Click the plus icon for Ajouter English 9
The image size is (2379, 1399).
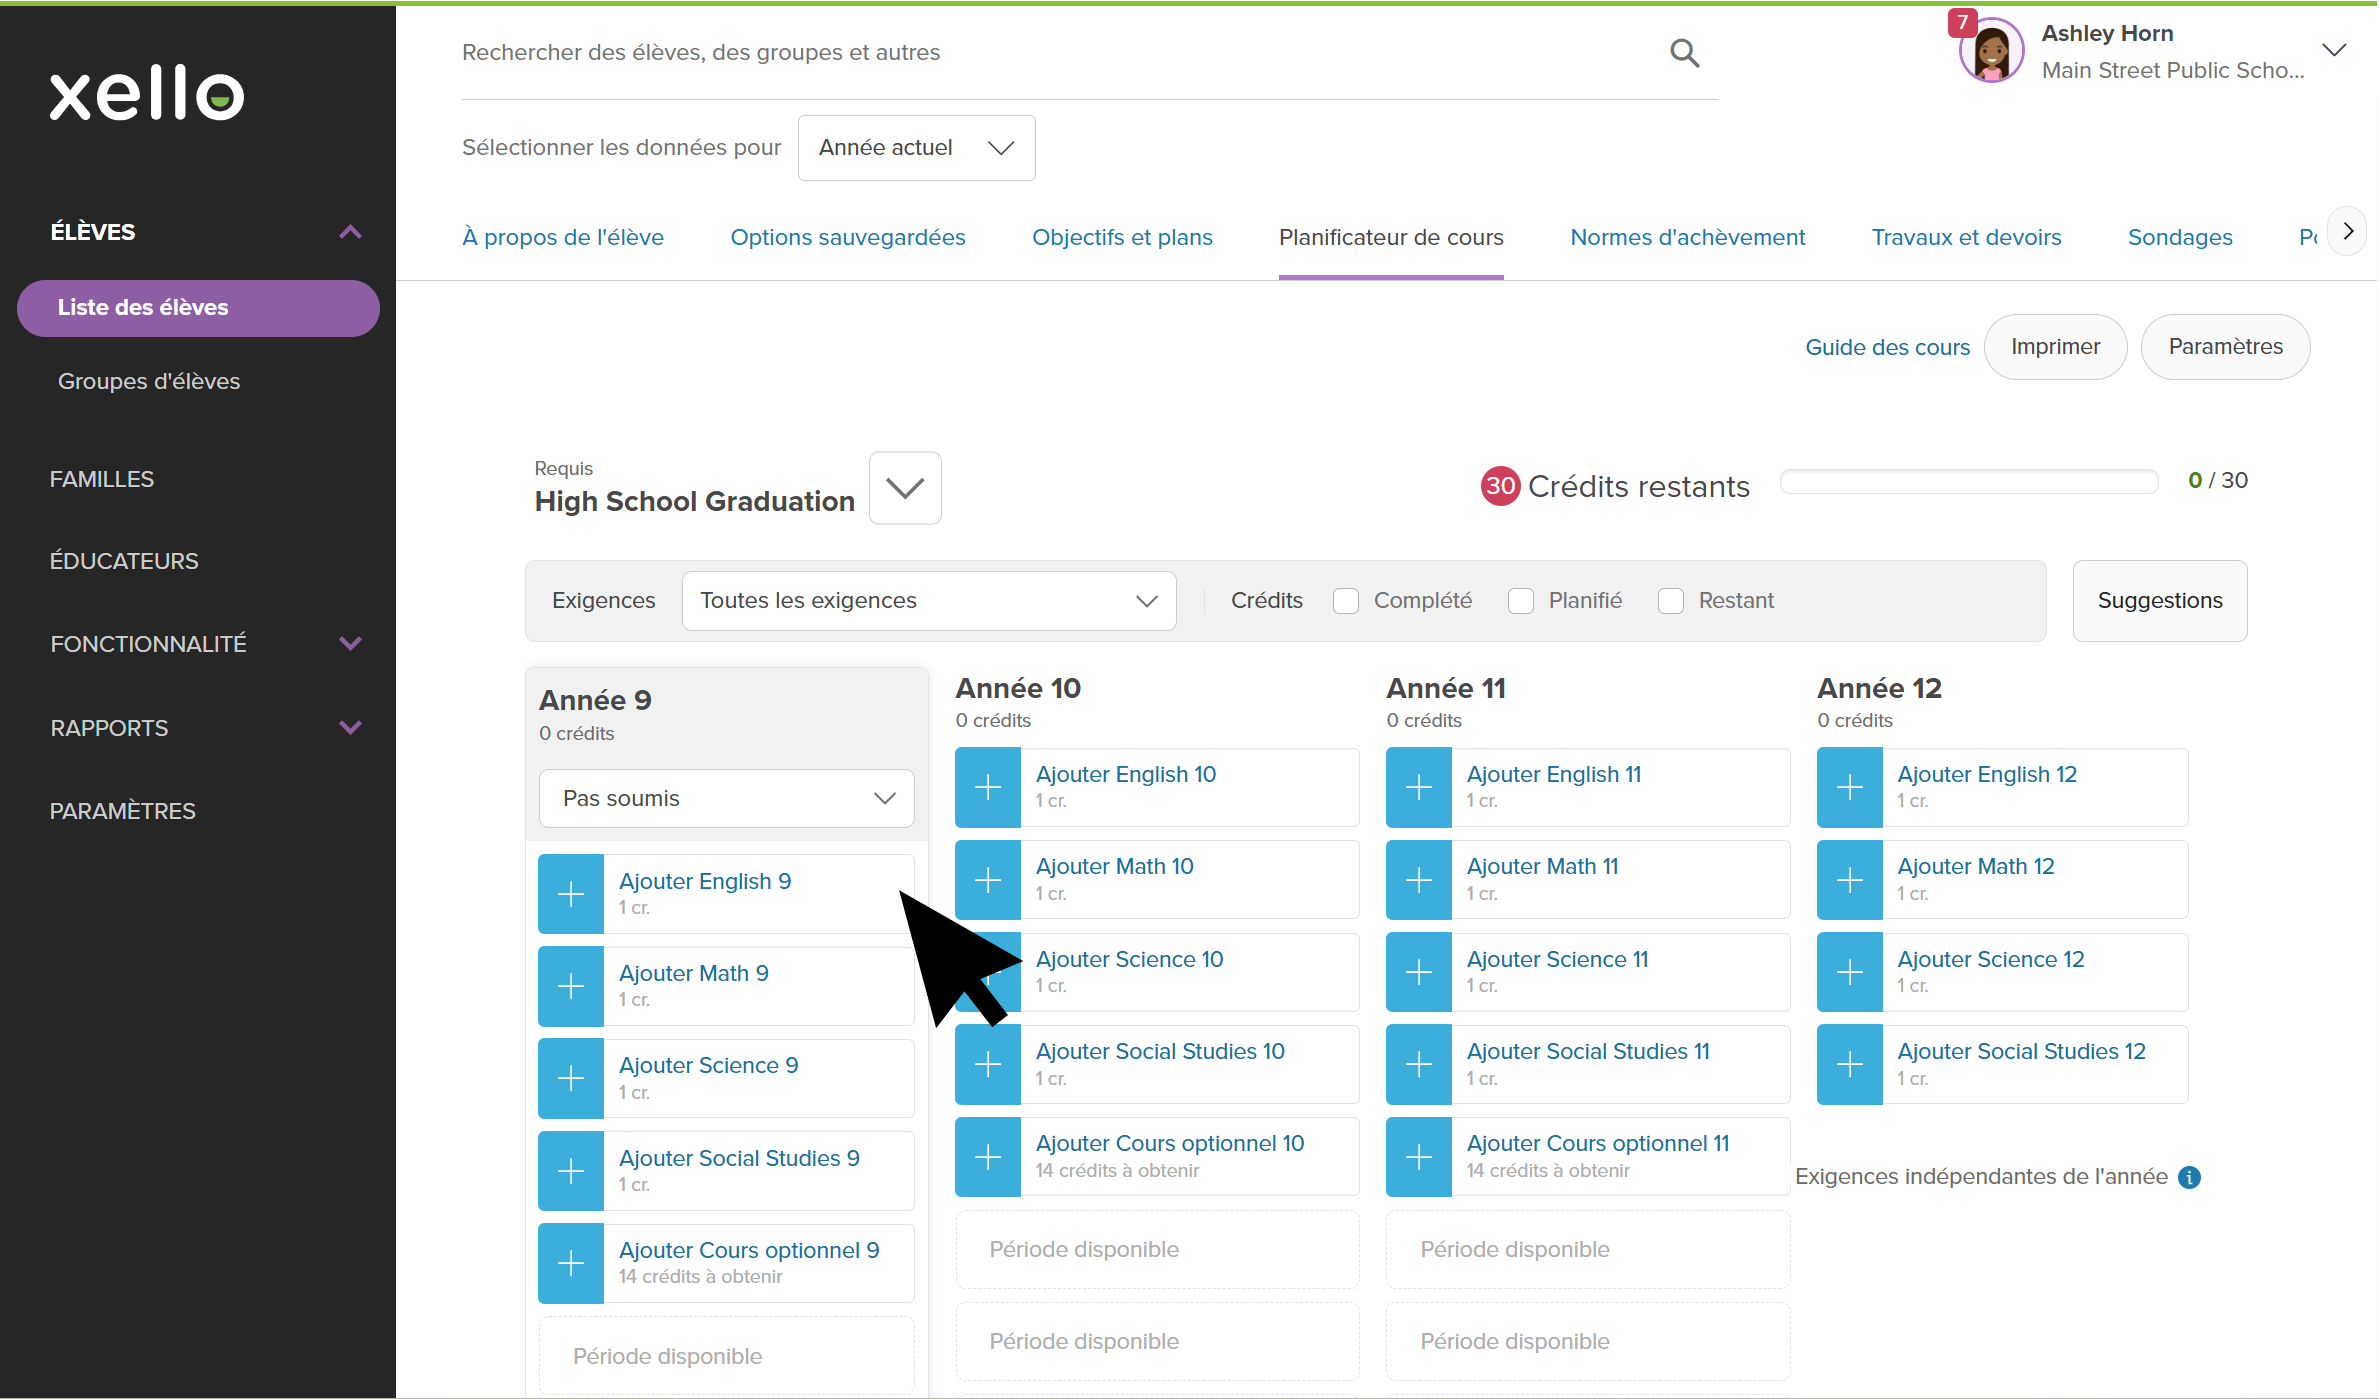click(x=571, y=893)
